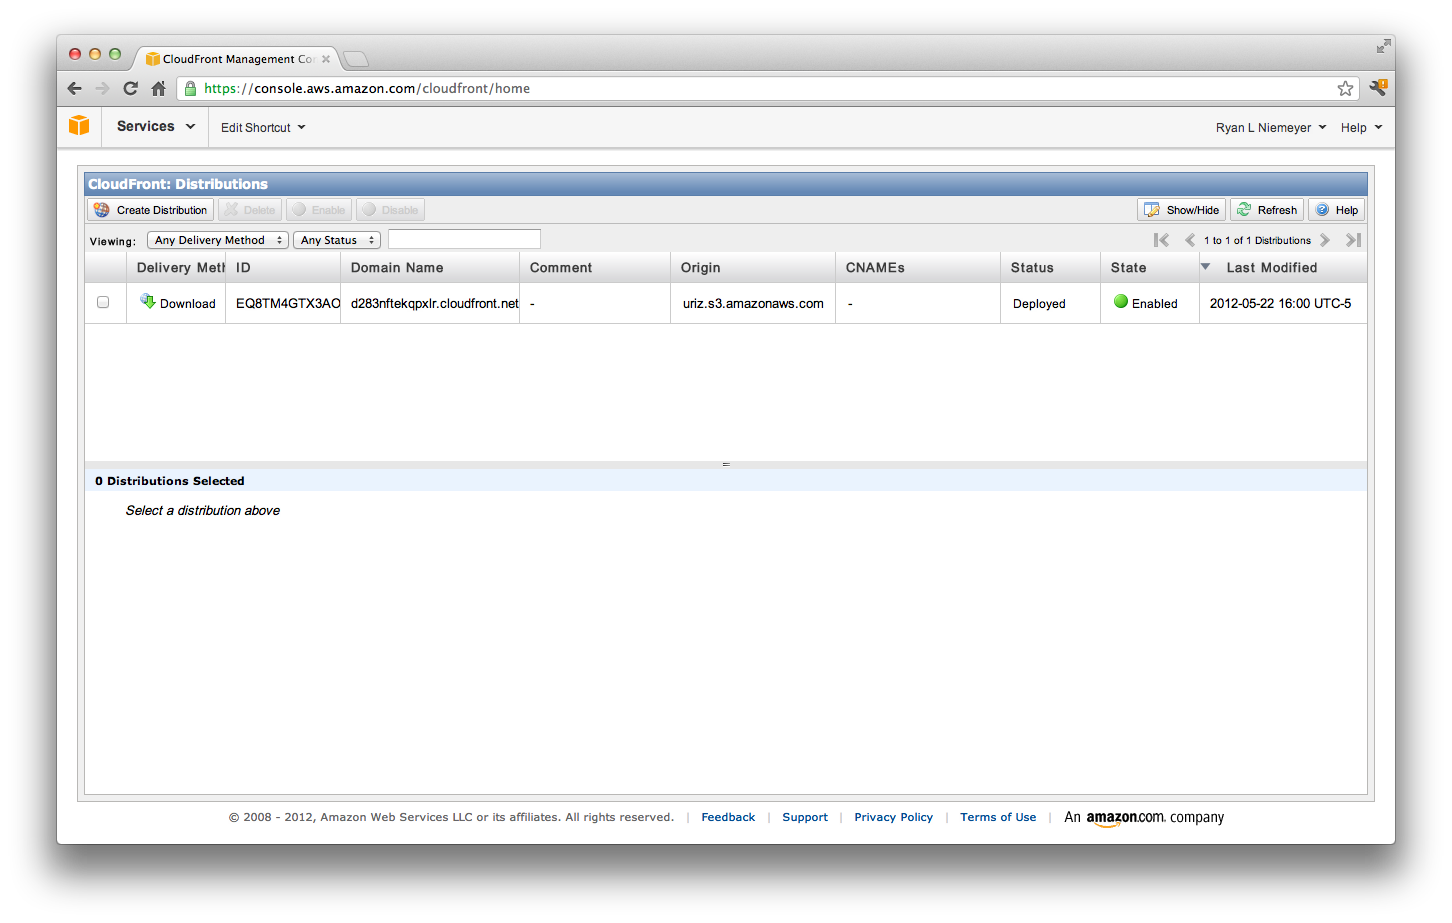Viewport: 1452px width, 923px height.
Task: Open the Show/Hide columns icon
Action: [1152, 209]
